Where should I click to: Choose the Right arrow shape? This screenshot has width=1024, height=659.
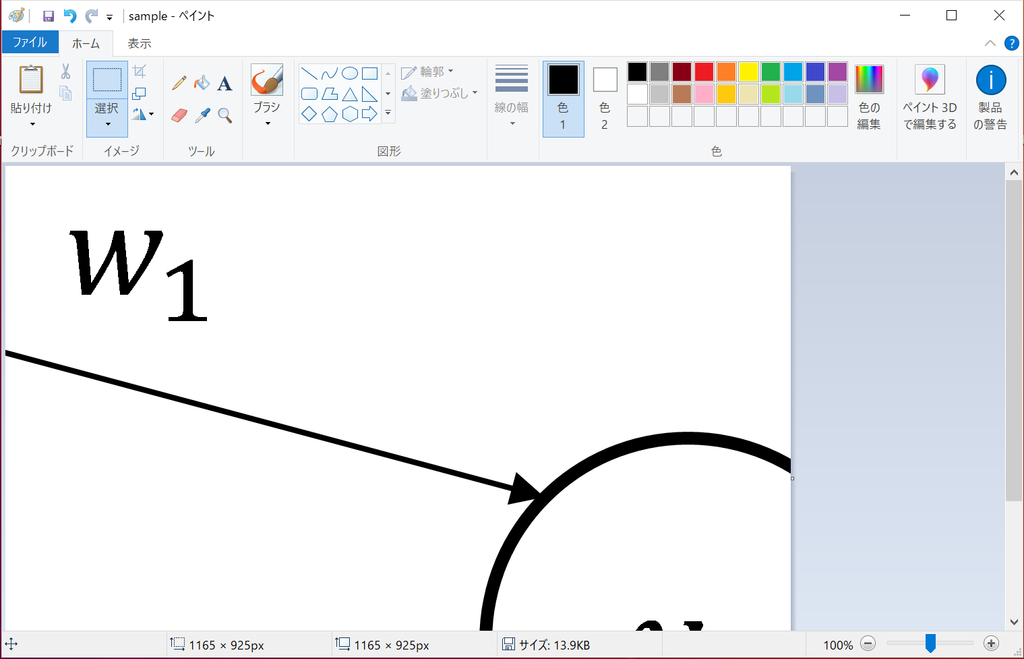[370, 114]
